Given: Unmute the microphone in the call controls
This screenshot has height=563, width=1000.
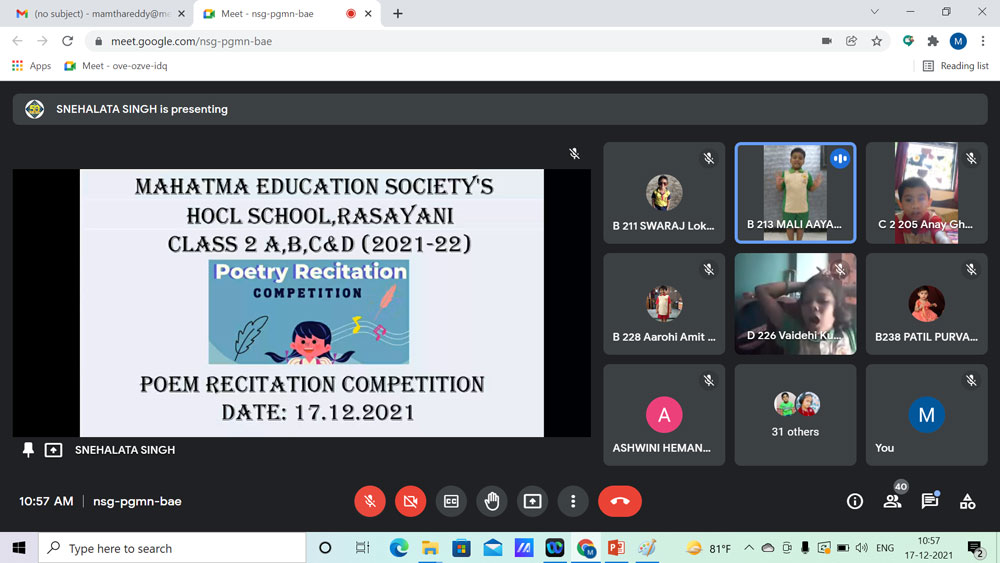Looking at the screenshot, I should coord(370,501).
